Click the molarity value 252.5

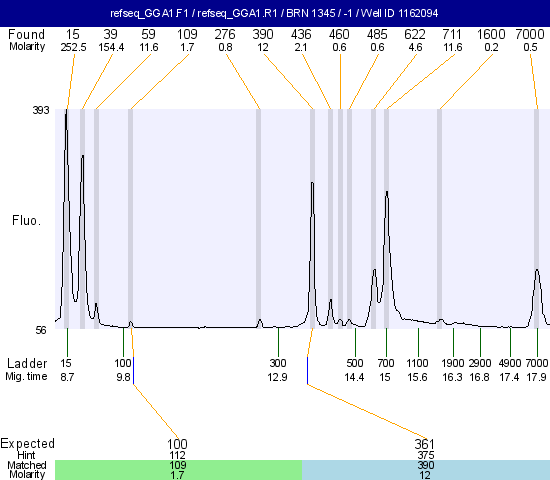[73, 47]
